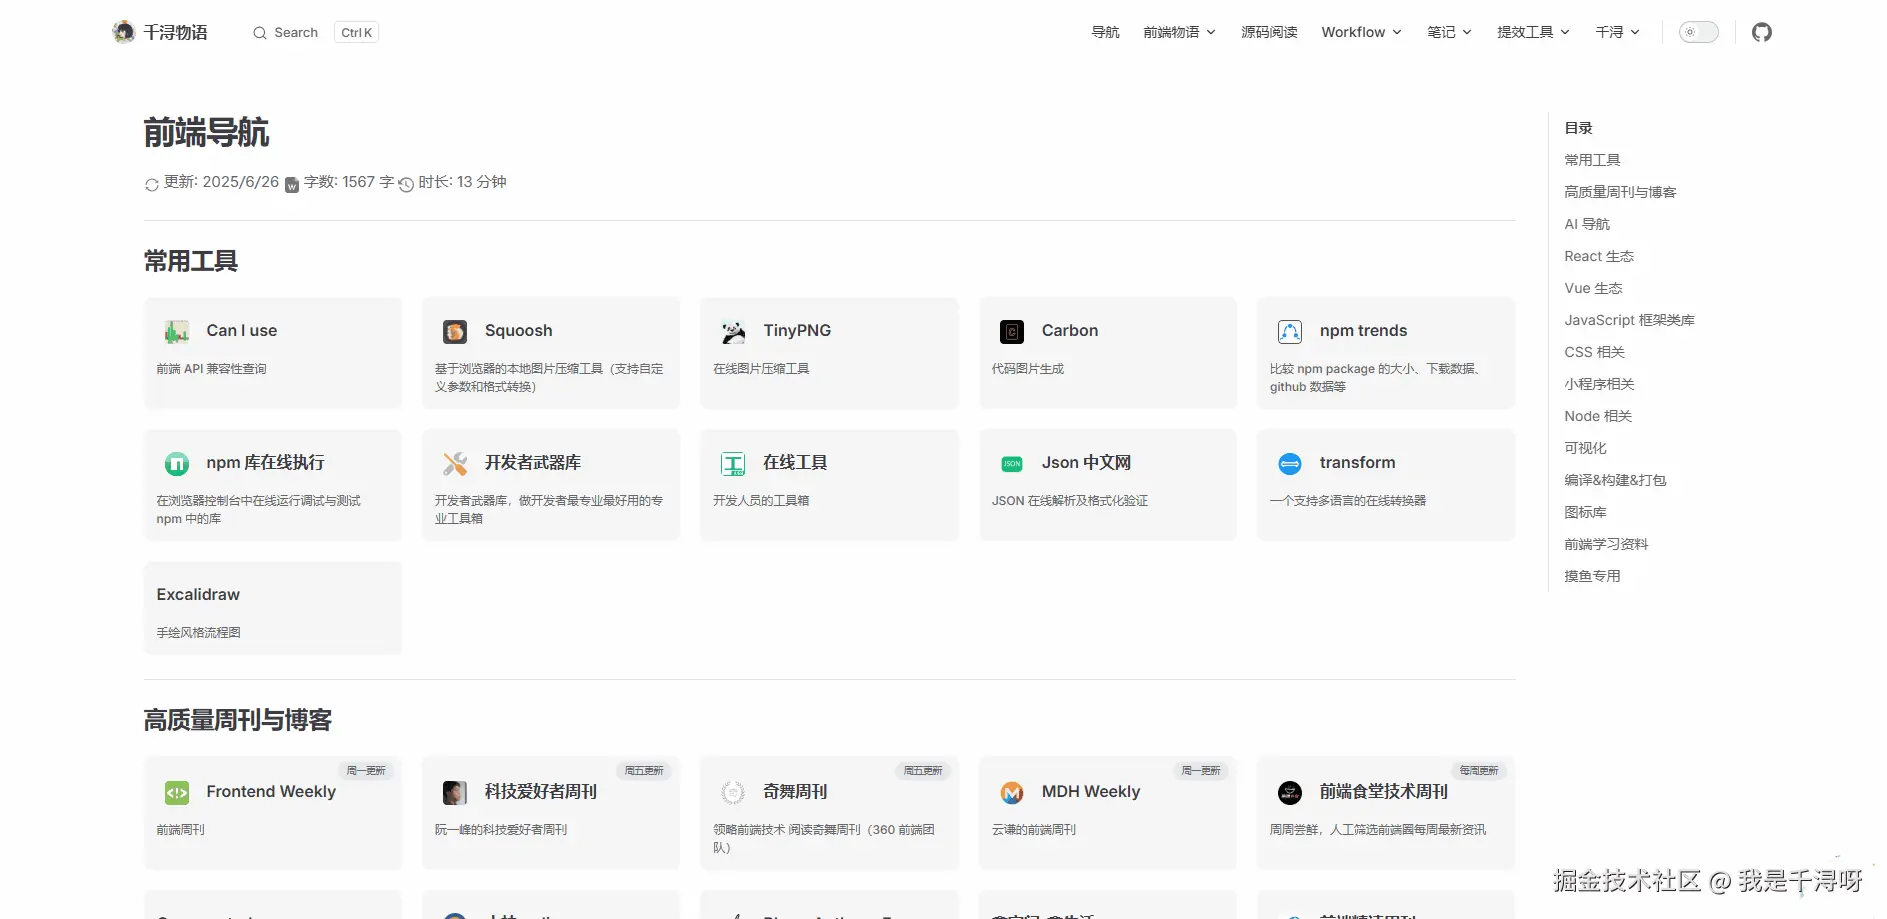Click the Can I use card icon

(x=177, y=331)
